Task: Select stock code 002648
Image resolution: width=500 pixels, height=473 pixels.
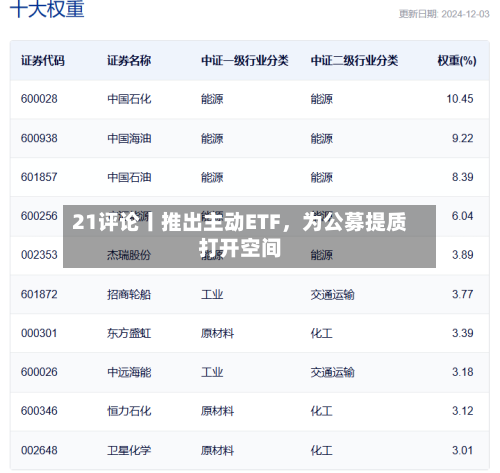Action: pos(39,450)
